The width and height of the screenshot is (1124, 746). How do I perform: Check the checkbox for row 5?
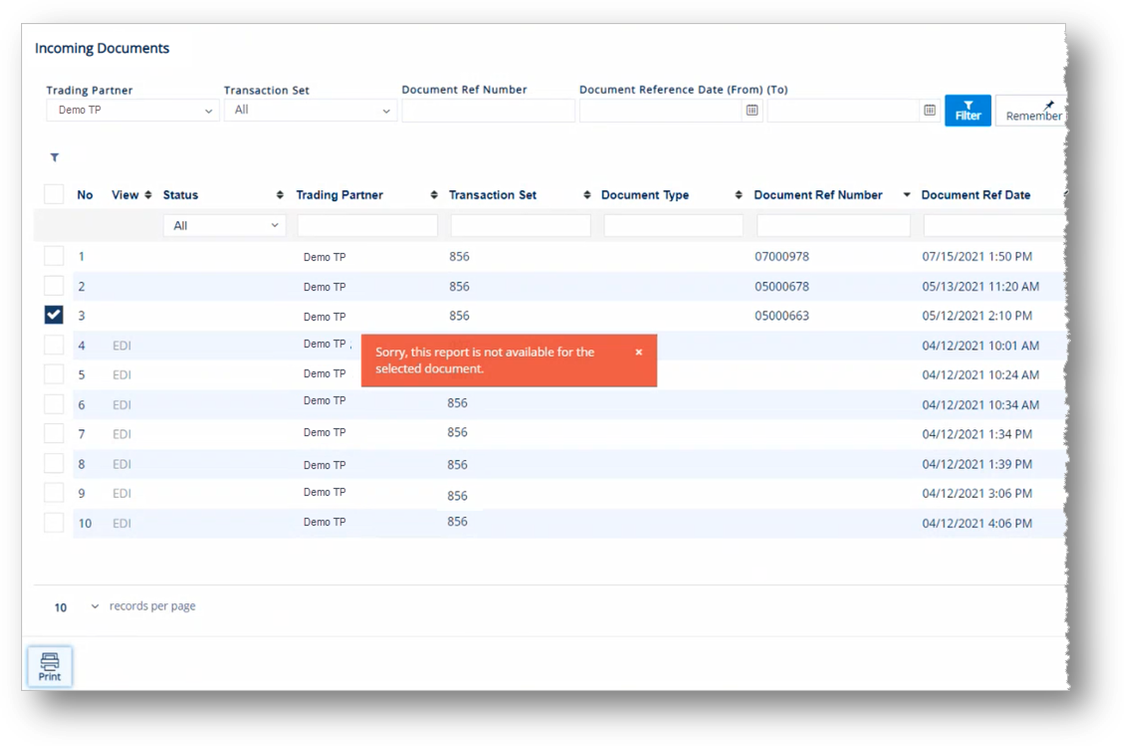coord(54,374)
